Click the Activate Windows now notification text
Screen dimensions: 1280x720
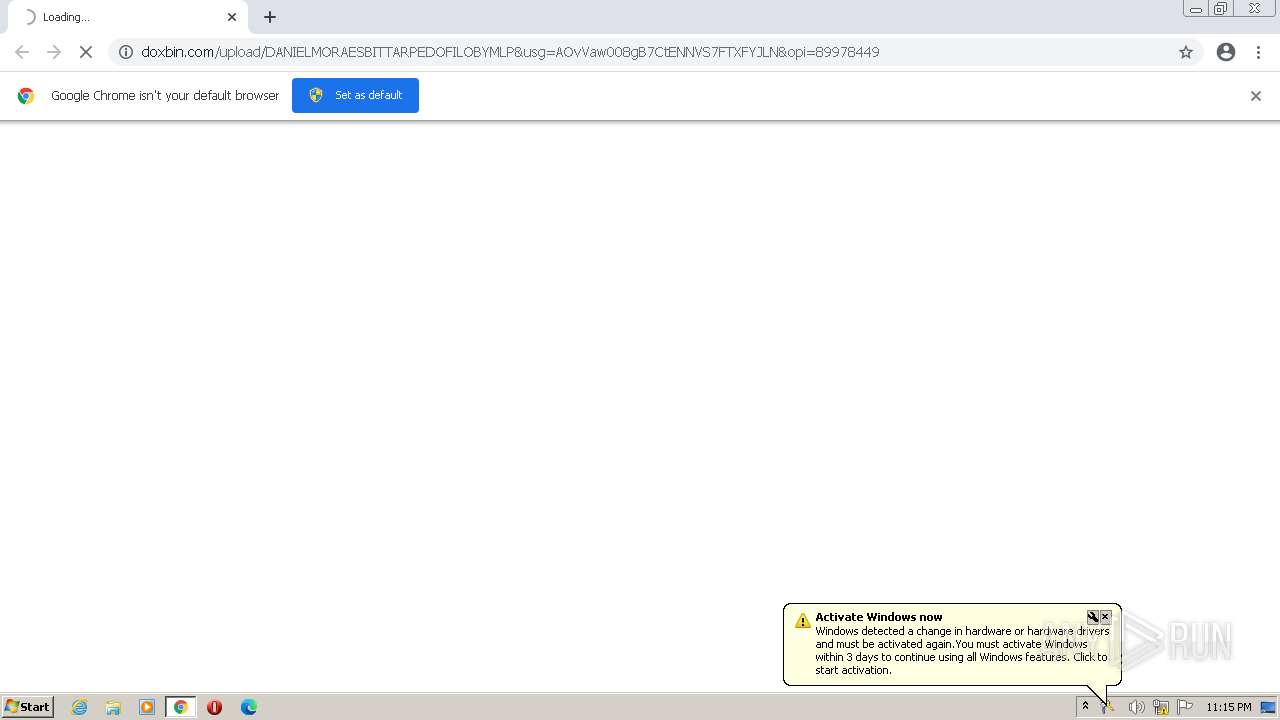coord(879,617)
